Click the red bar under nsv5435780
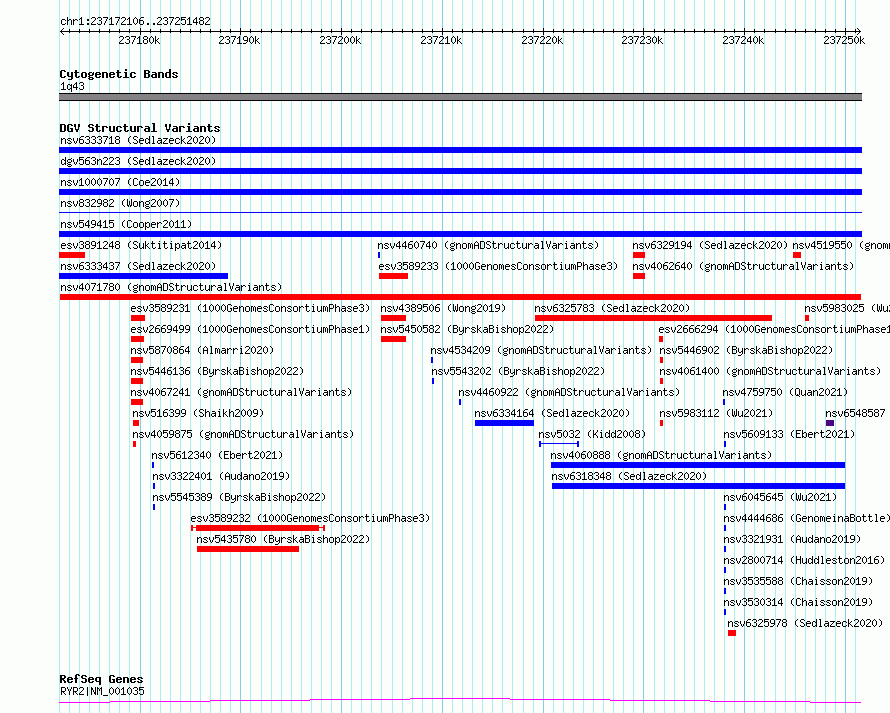The width and height of the screenshot is (890, 713). (x=248, y=550)
